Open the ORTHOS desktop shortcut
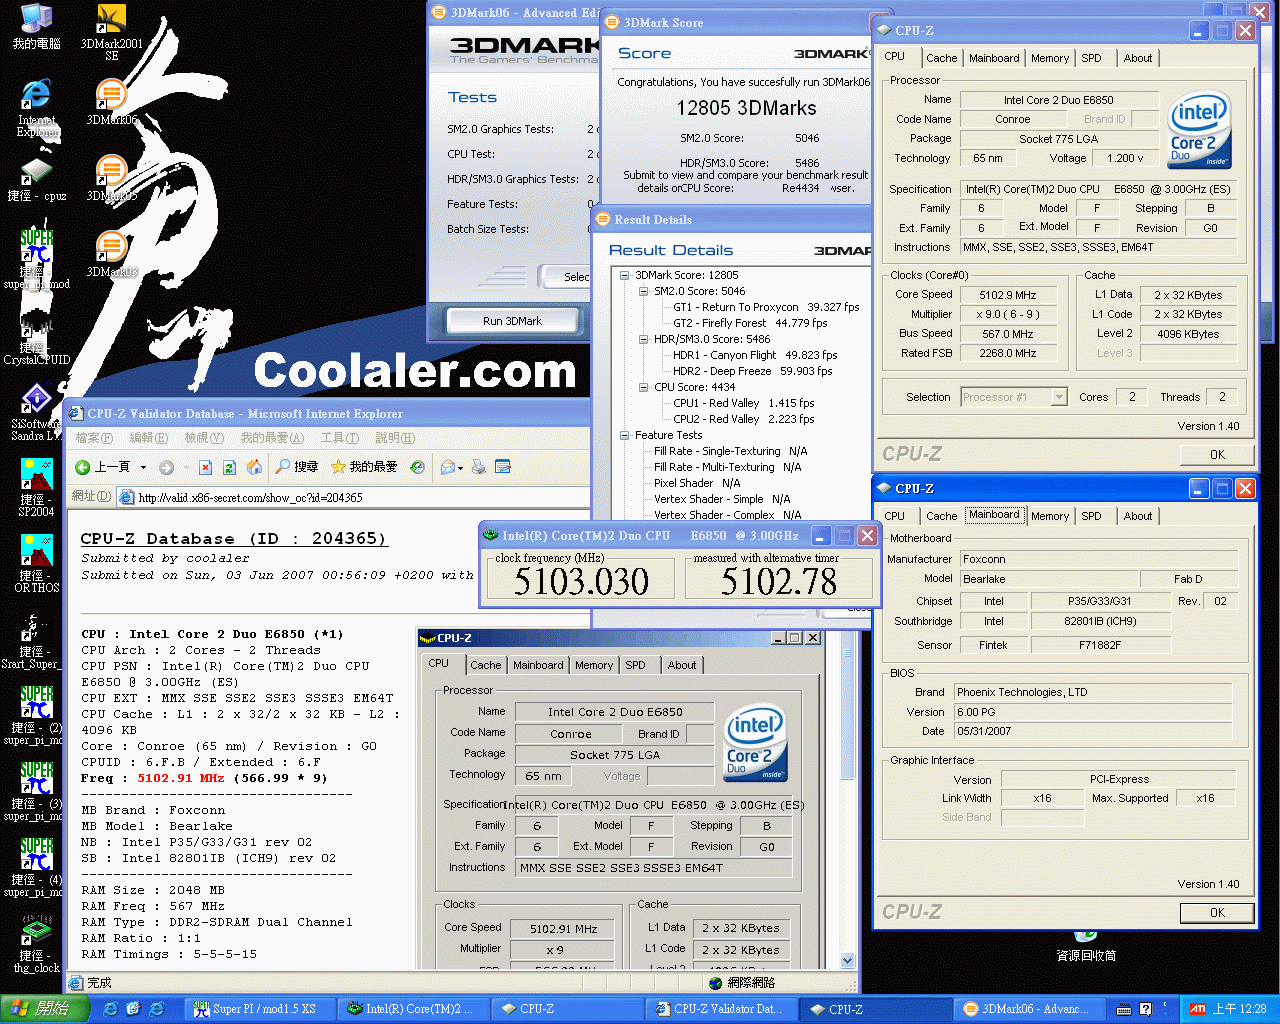This screenshot has height=1024, width=1280. pyautogui.click(x=37, y=564)
